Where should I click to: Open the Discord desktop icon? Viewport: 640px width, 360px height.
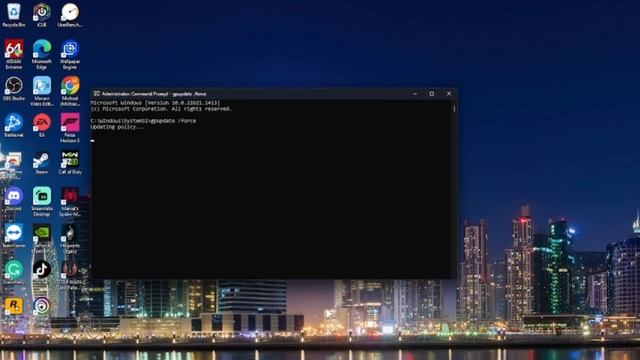click(13, 199)
